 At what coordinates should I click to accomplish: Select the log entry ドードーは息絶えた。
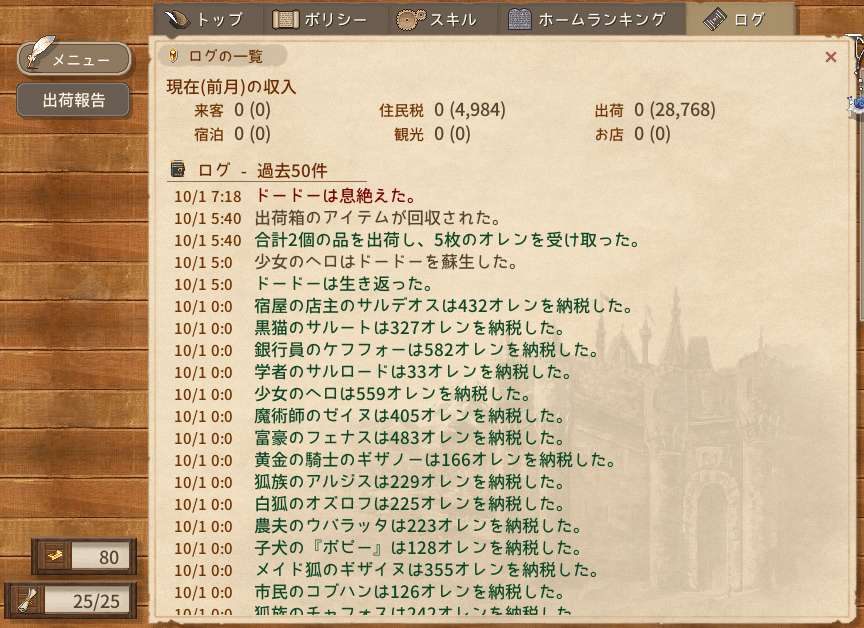[x=336, y=196]
